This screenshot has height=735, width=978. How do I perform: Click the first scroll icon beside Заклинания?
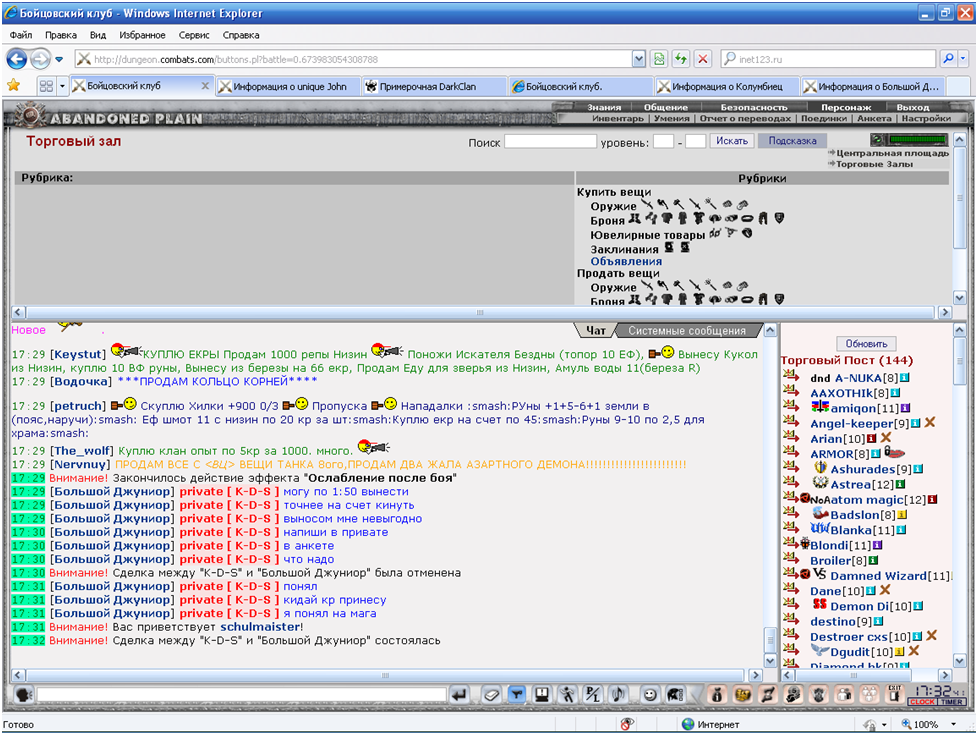[669, 247]
